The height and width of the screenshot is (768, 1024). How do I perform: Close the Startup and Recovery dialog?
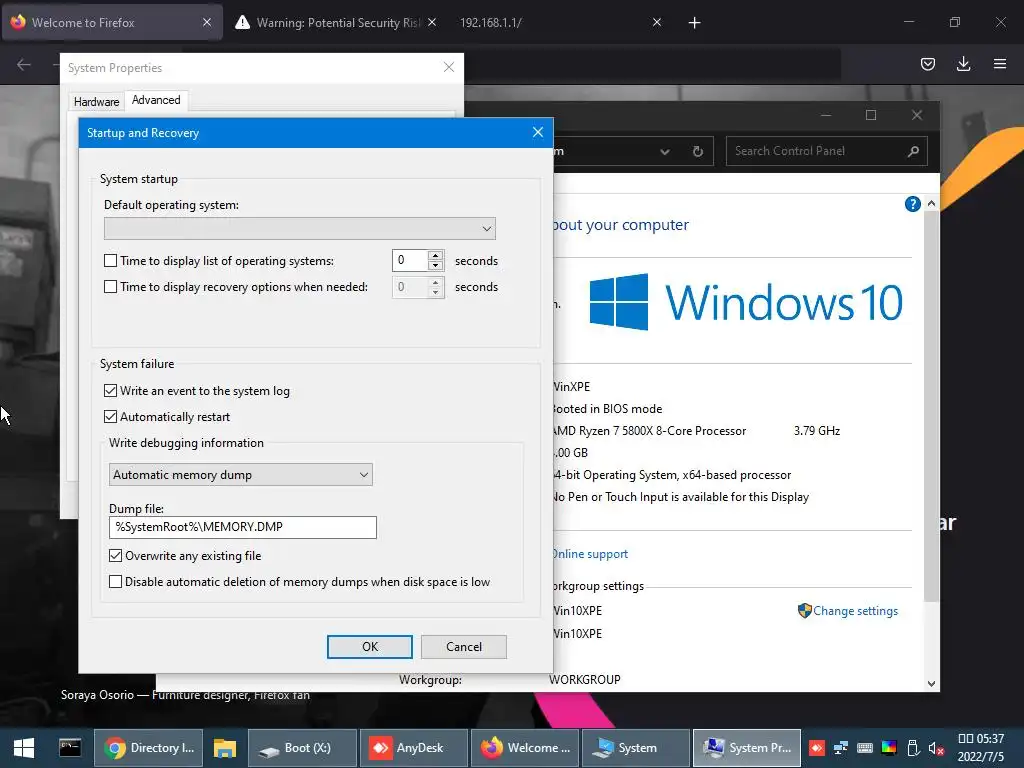point(537,133)
